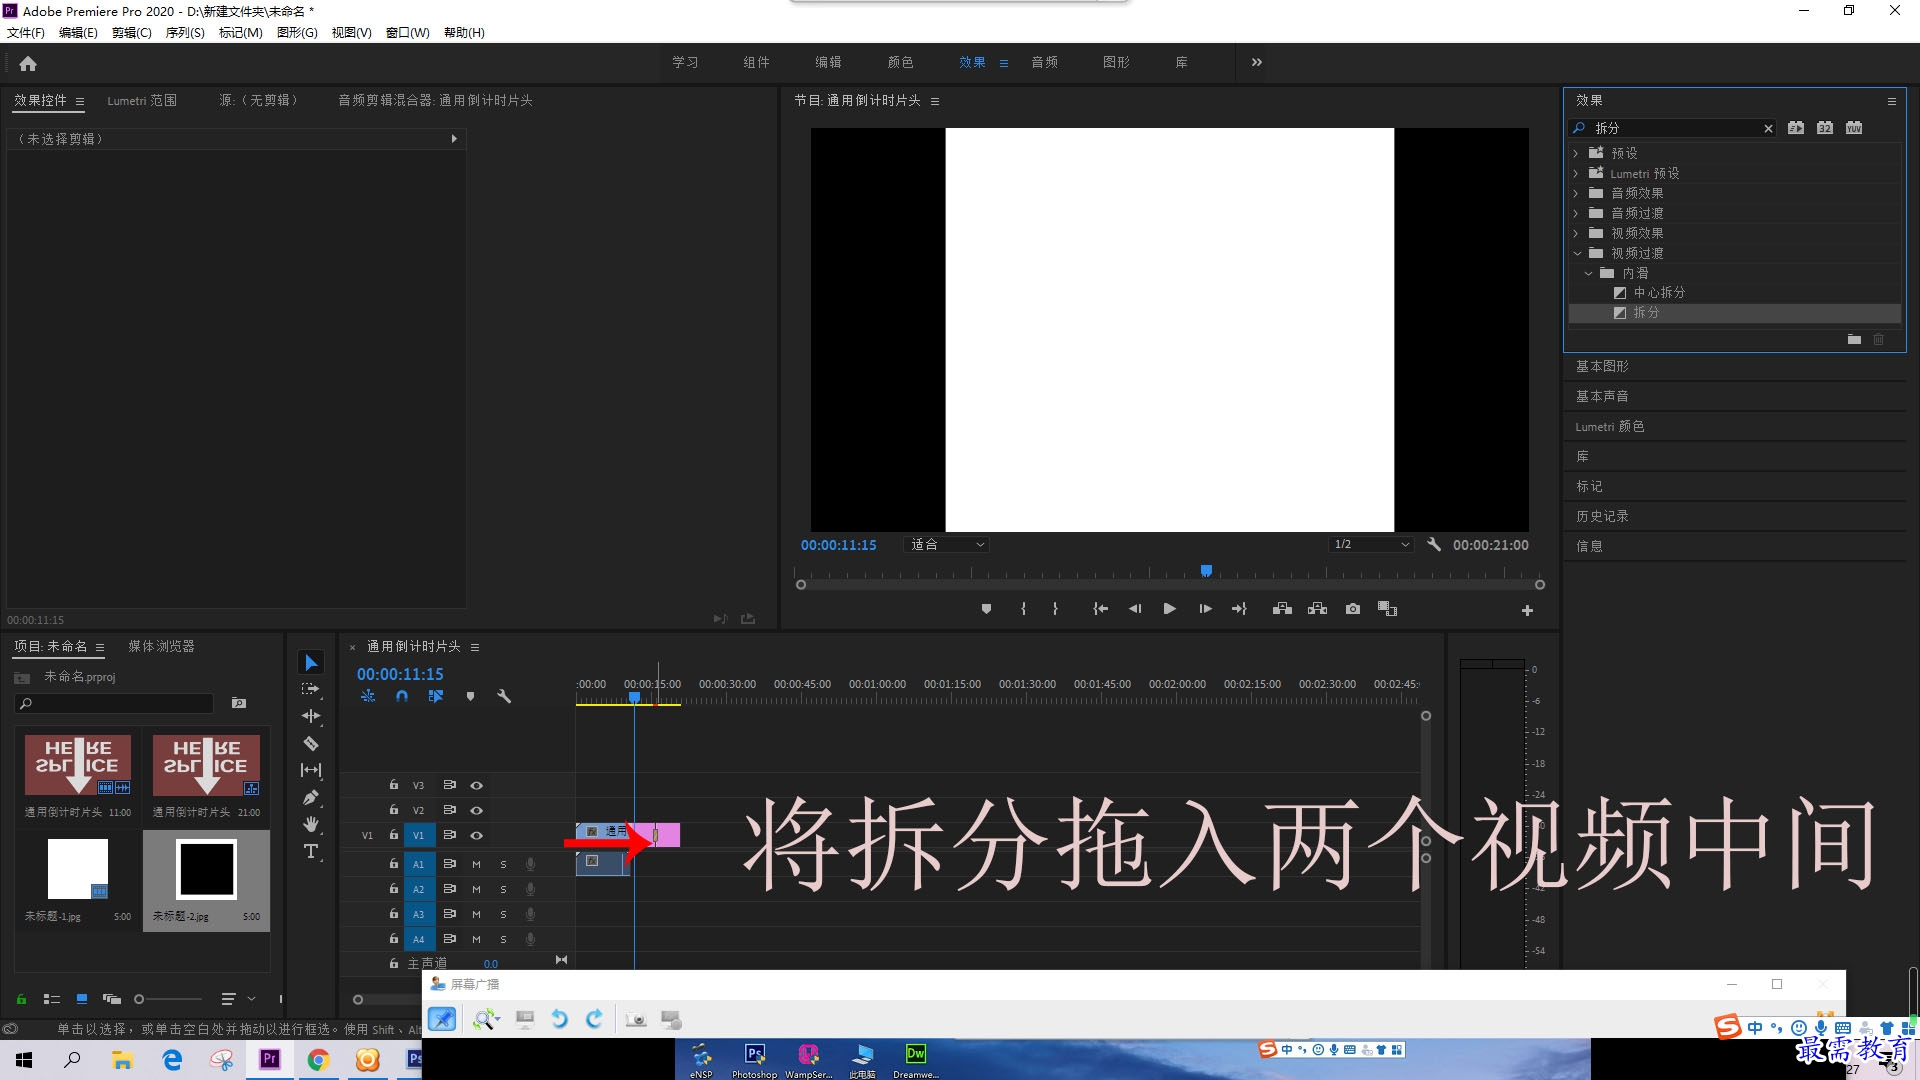Toggle V2 track output eye
Viewport: 1920px width, 1080px height.
pyautogui.click(x=477, y=810)
